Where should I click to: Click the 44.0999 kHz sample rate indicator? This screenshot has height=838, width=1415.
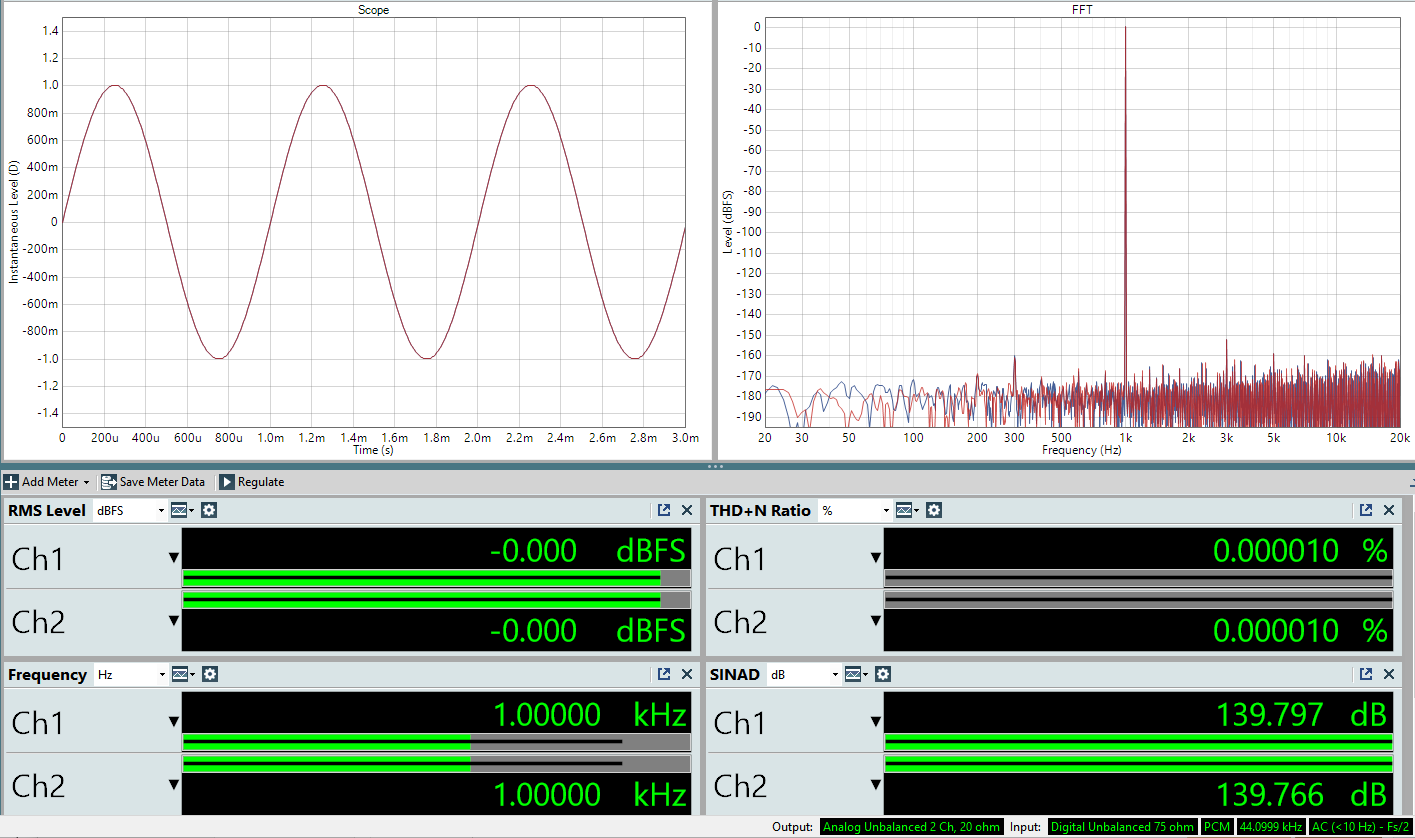(x=1270, y=827)
